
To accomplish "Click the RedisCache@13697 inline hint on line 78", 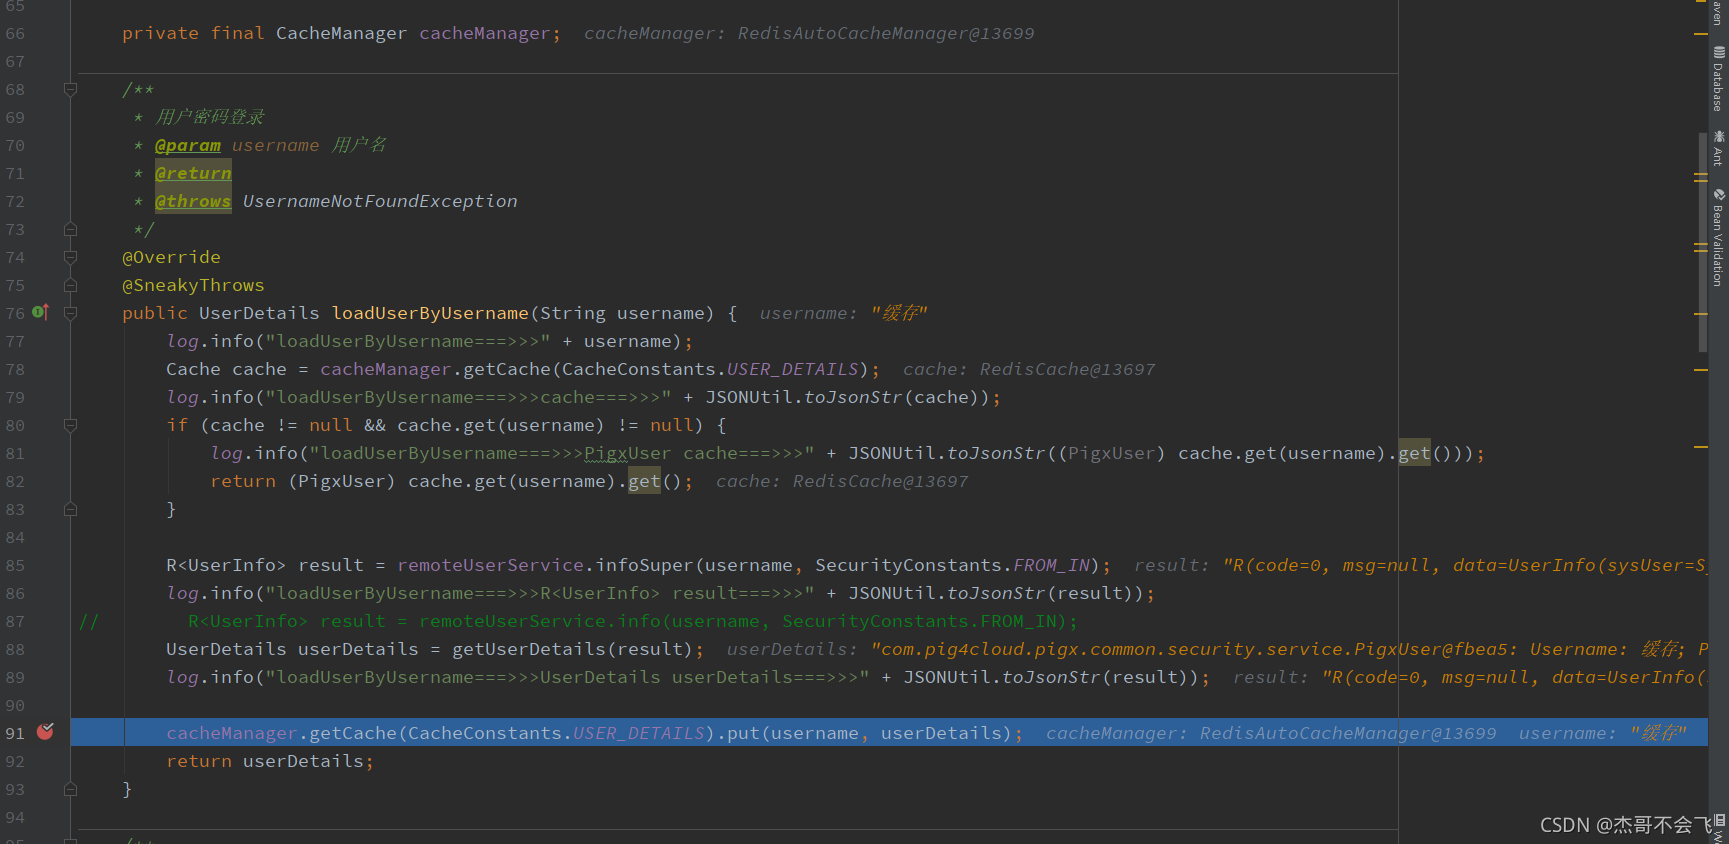I will pos(1067,369).
